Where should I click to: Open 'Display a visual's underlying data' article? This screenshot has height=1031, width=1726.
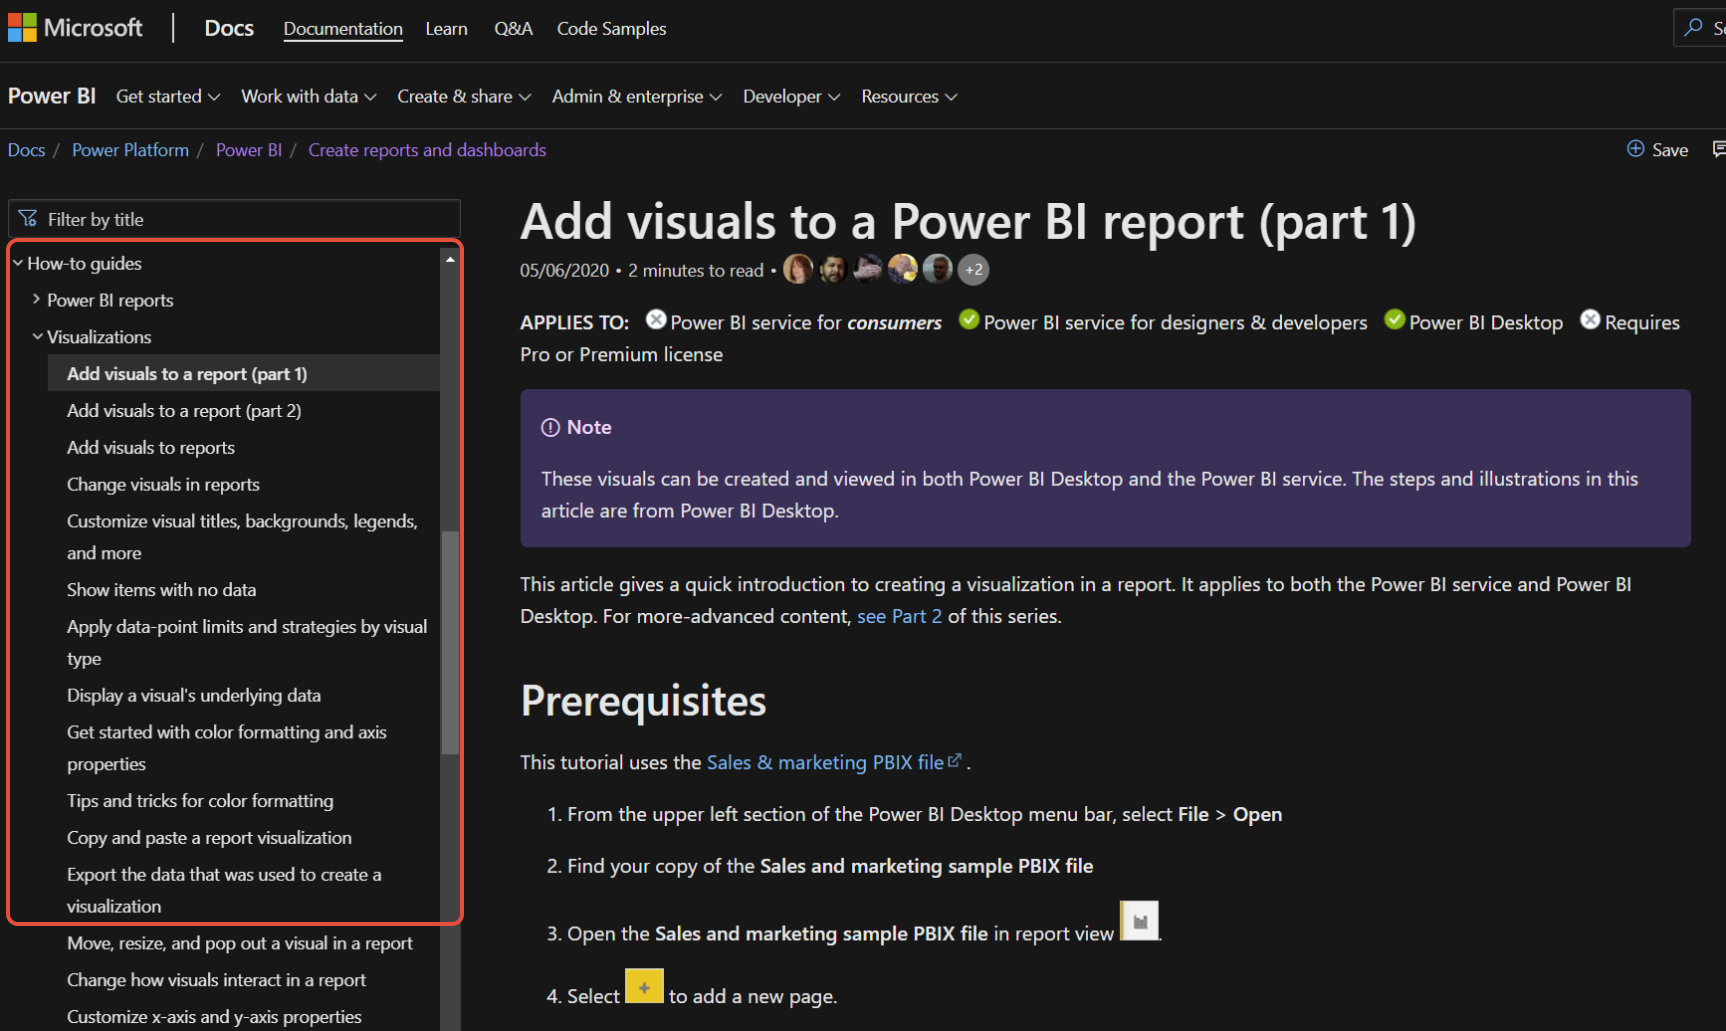194,696
